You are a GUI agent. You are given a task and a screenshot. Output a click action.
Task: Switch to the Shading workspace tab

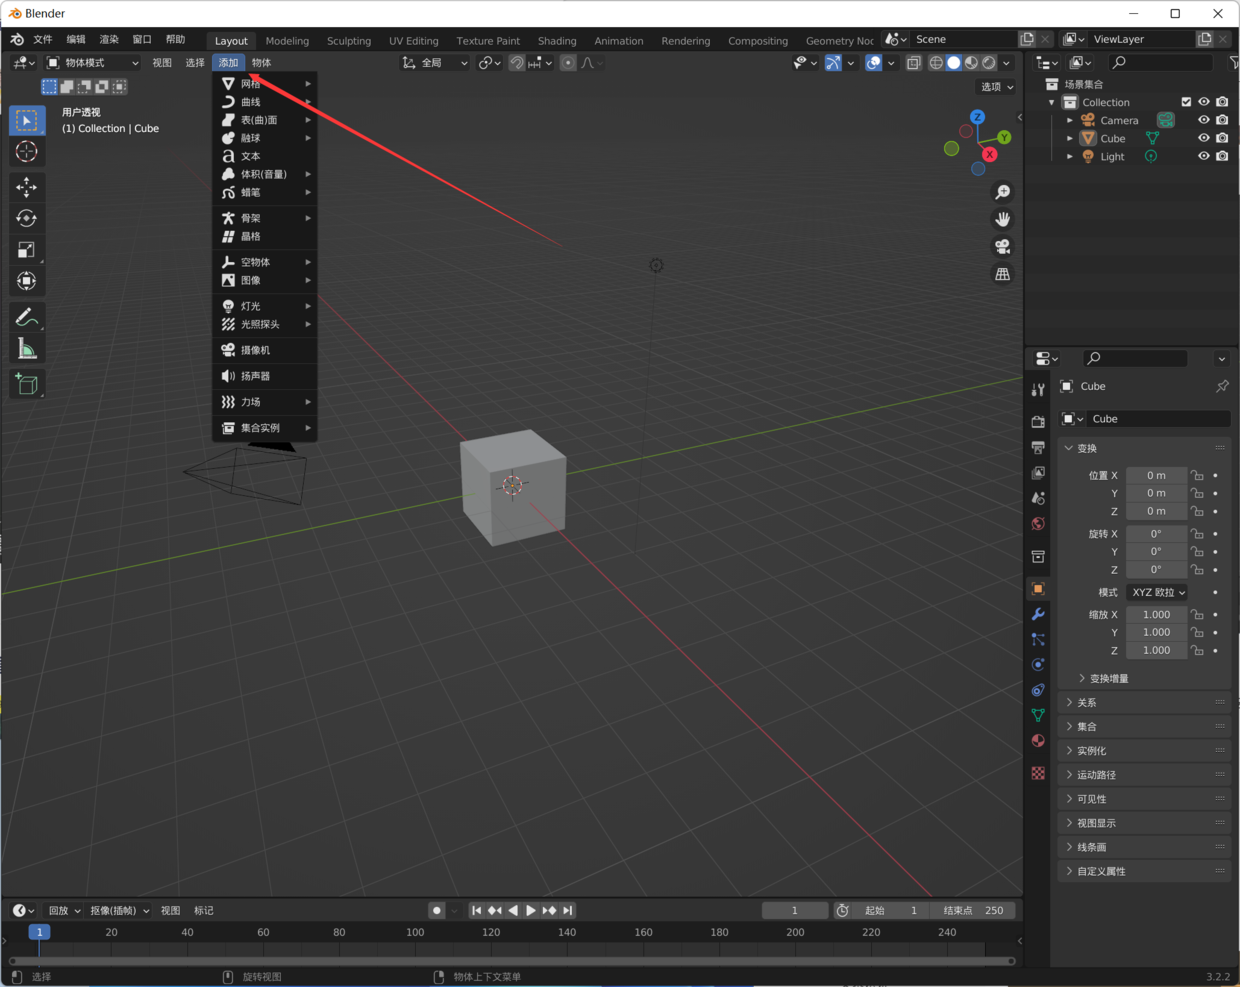pos(557,41)
